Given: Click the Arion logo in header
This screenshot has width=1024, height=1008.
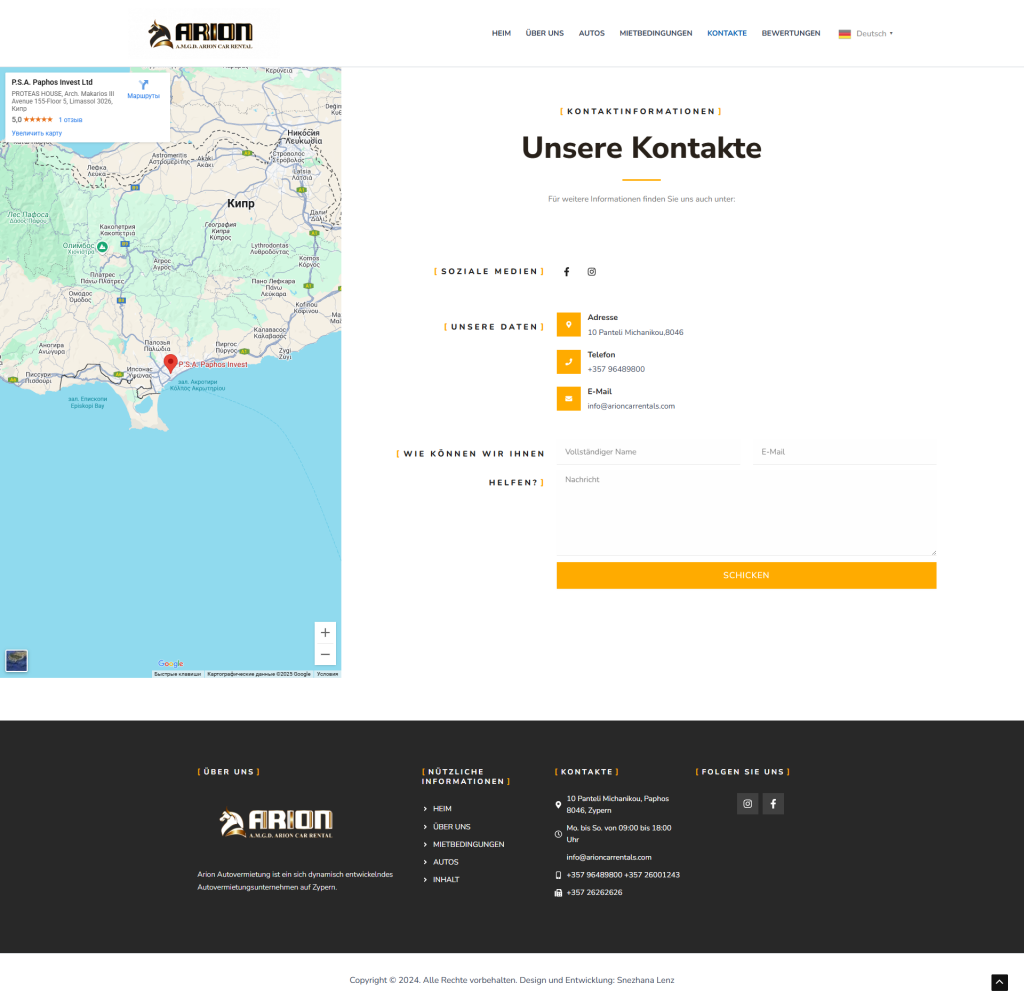Looking at the screenshot, I should pos(201,35).
